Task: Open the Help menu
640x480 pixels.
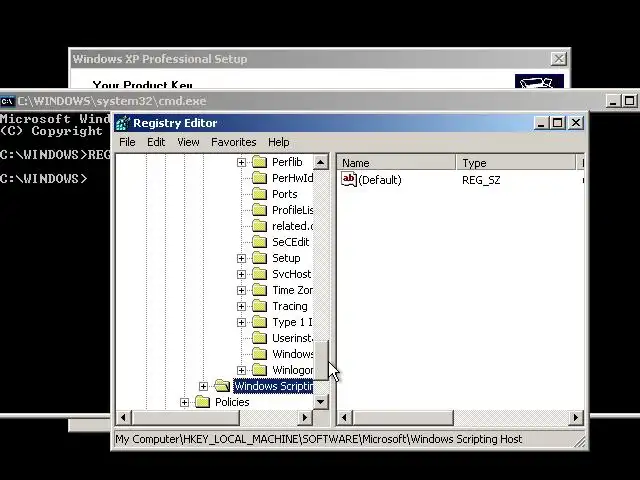Action: 279,142
